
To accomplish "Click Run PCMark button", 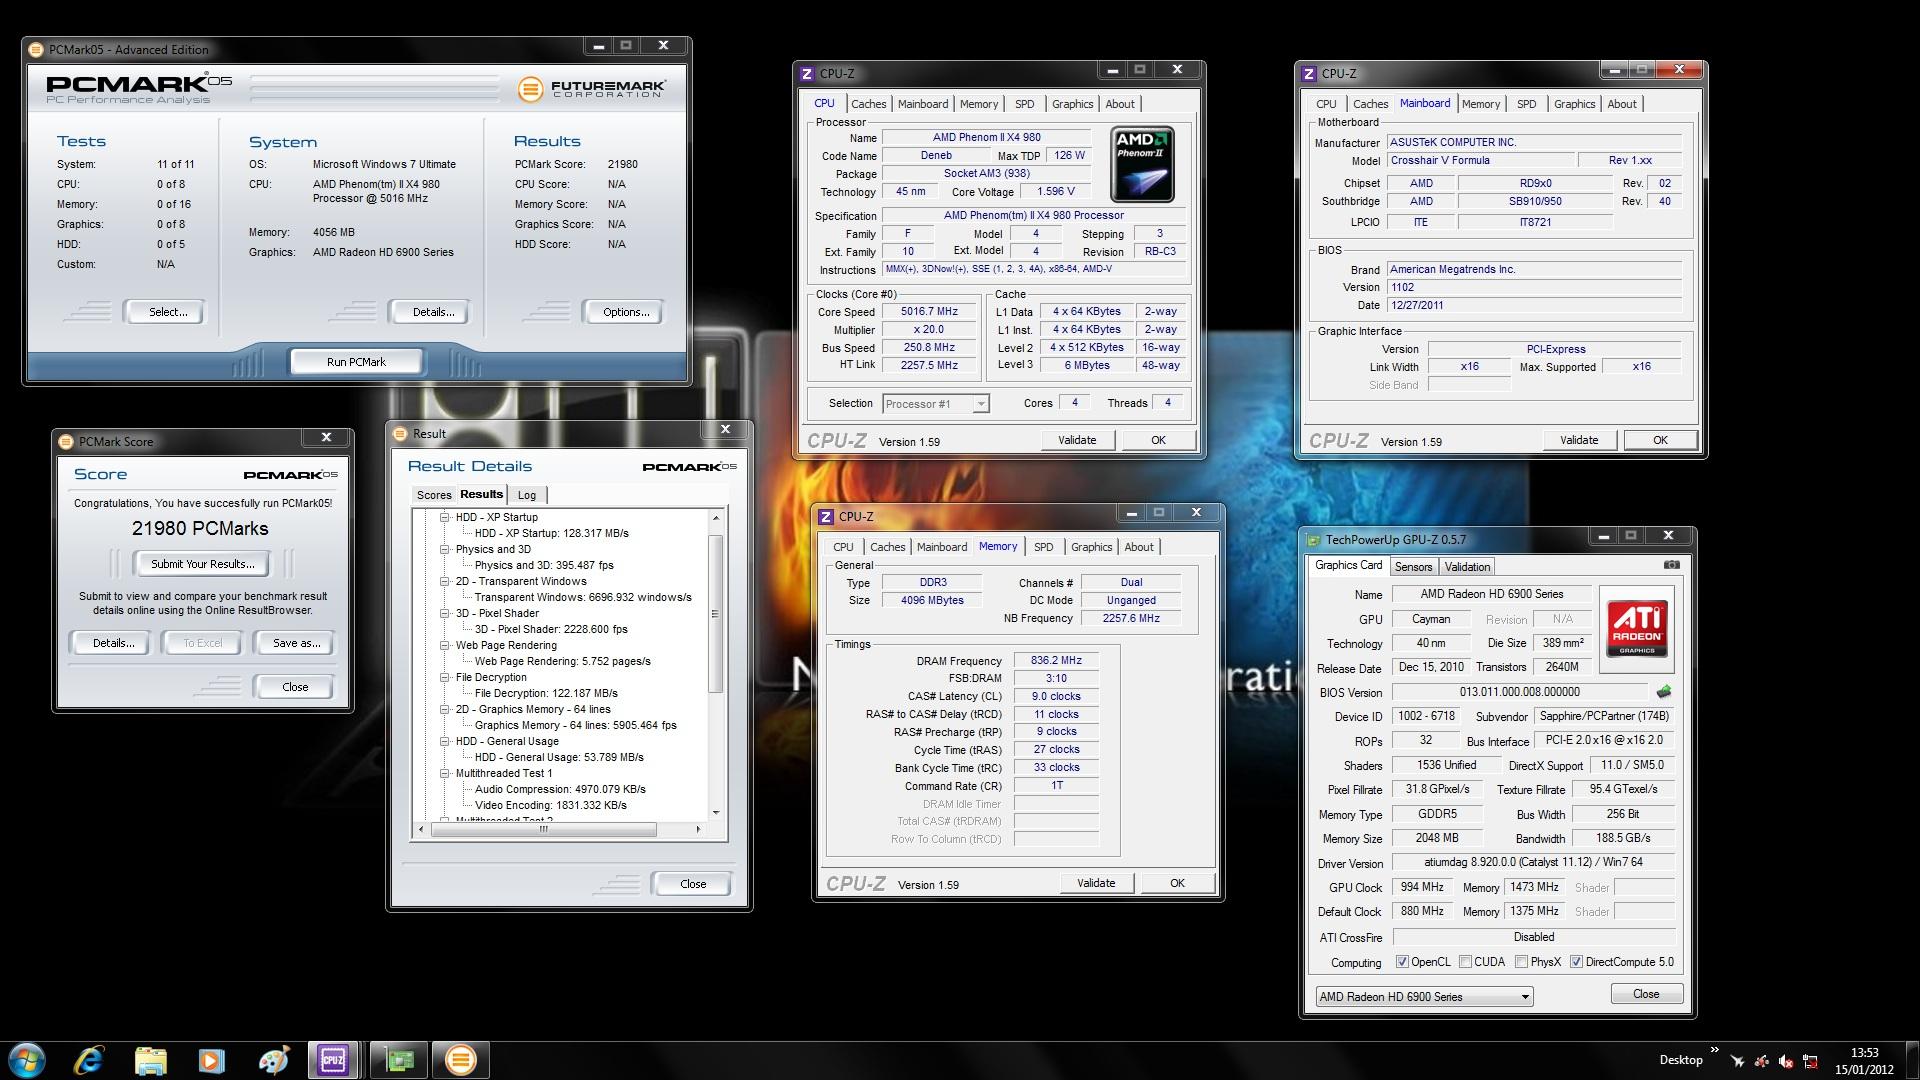I will 356,362.
